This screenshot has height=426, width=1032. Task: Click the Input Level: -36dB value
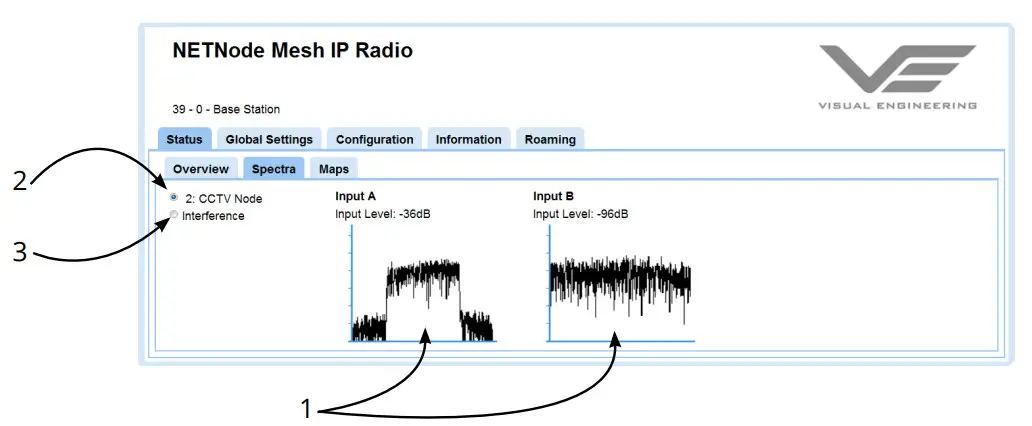tap(383, 214)
